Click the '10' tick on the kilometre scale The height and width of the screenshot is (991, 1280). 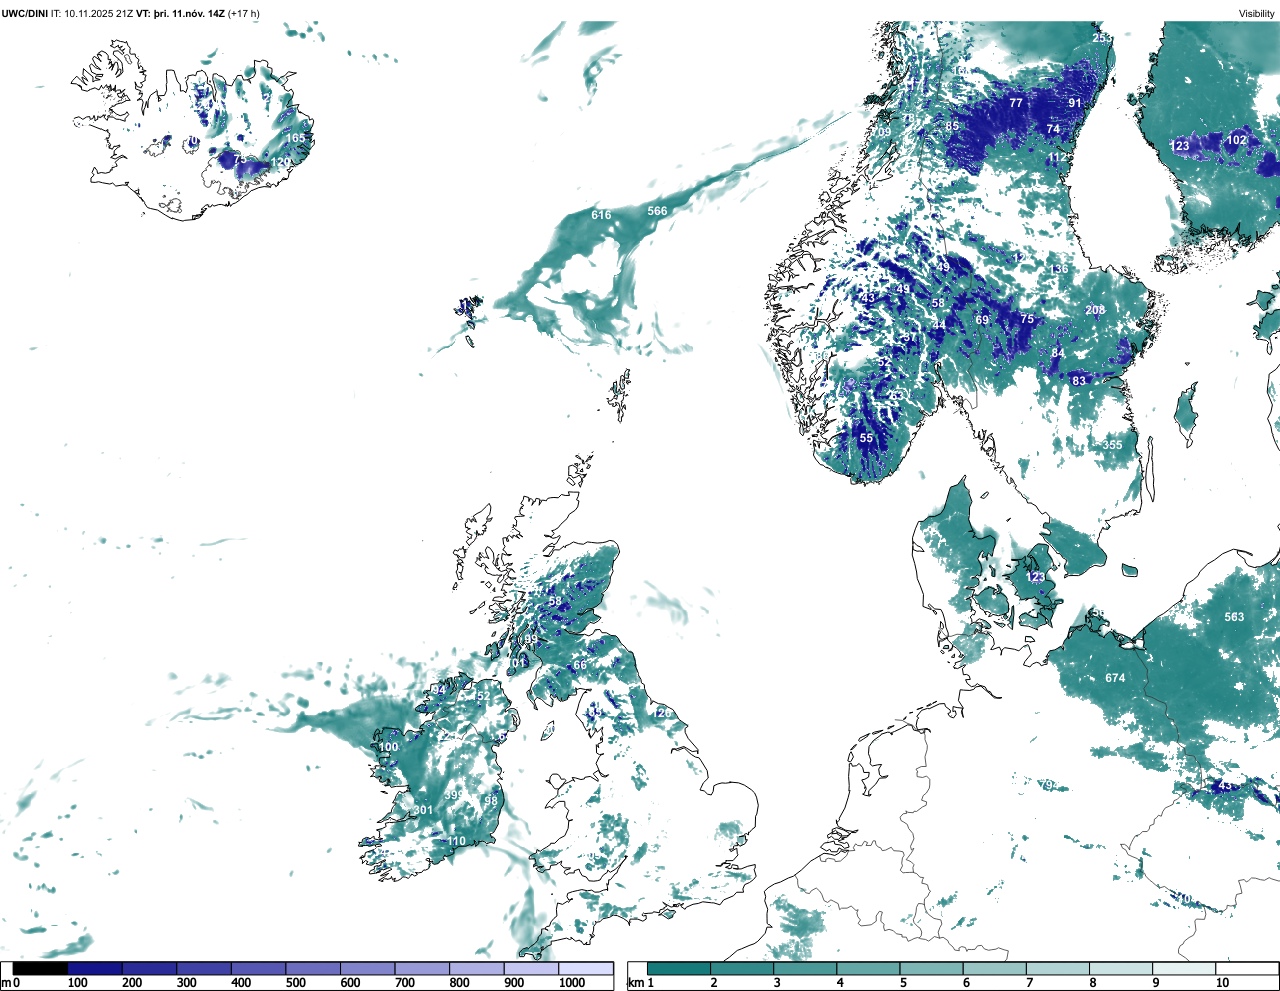tap(1222, 983)
